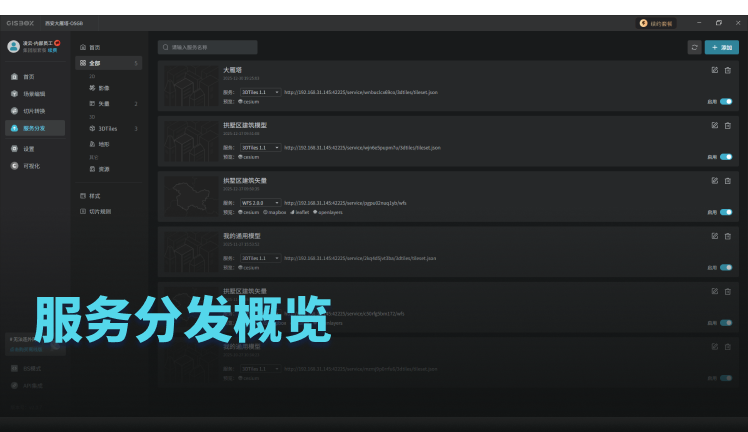Click the 添加 button to add a service

coord(721,47)
